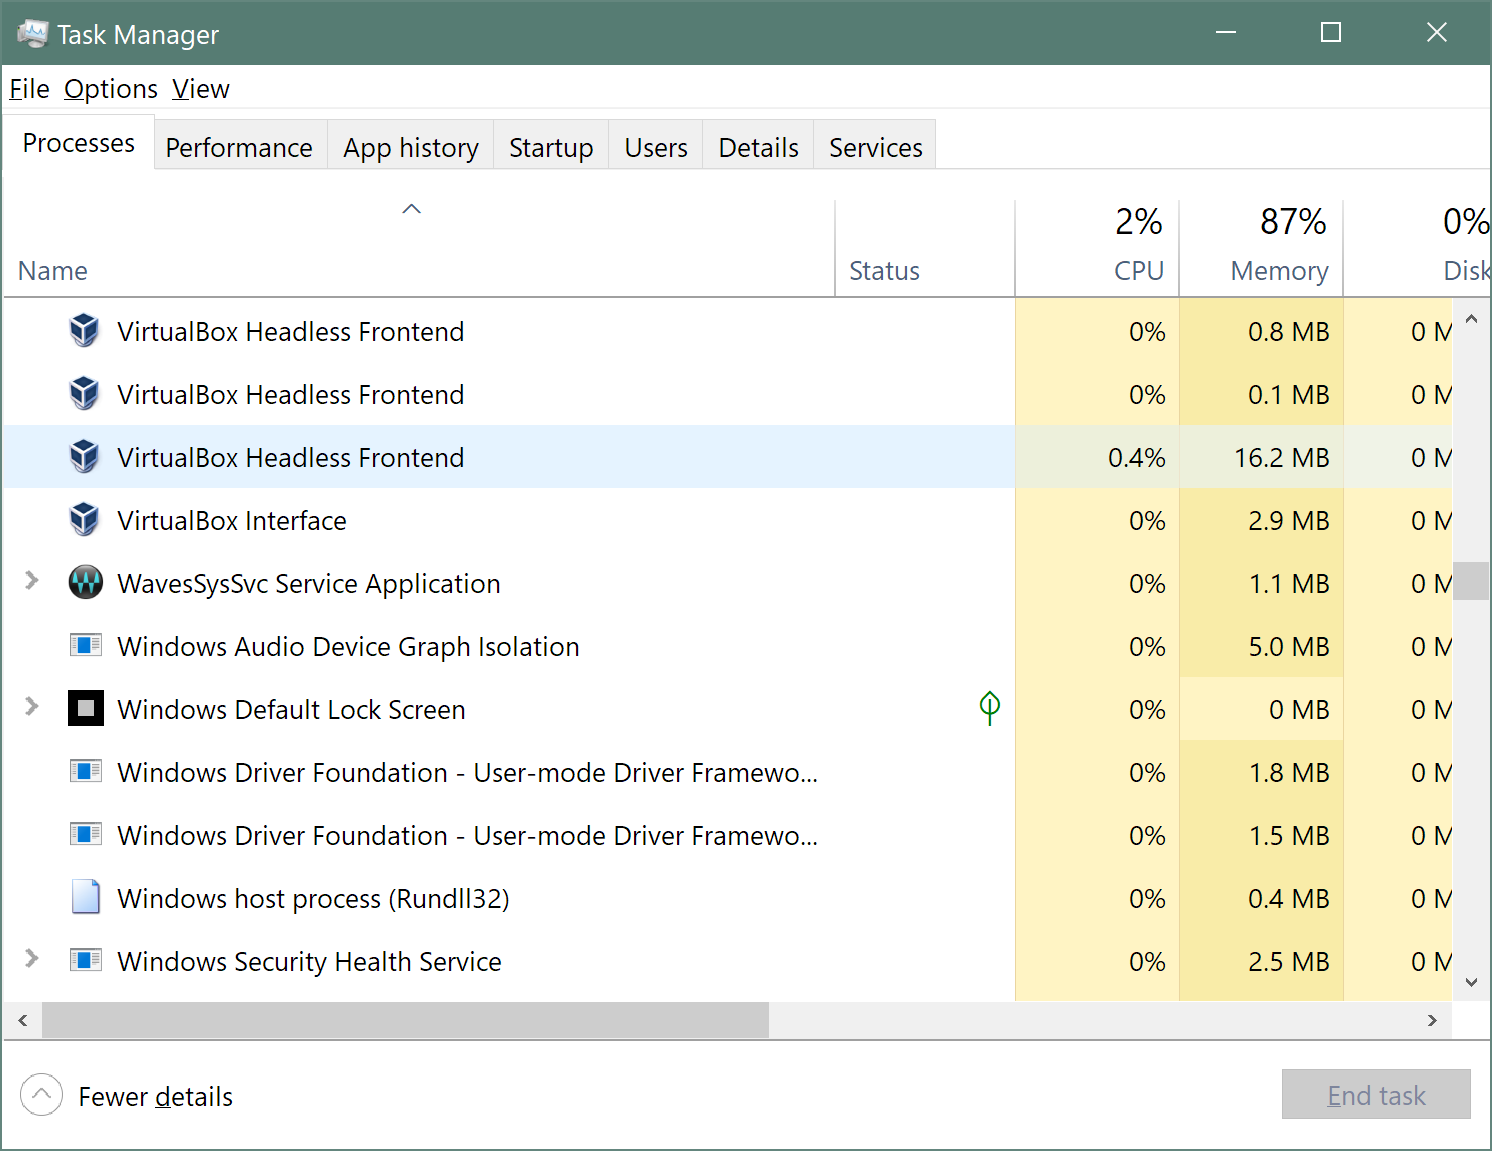
Task: Expand the Windows Default Lock Screen group
Action: point(32,707)
